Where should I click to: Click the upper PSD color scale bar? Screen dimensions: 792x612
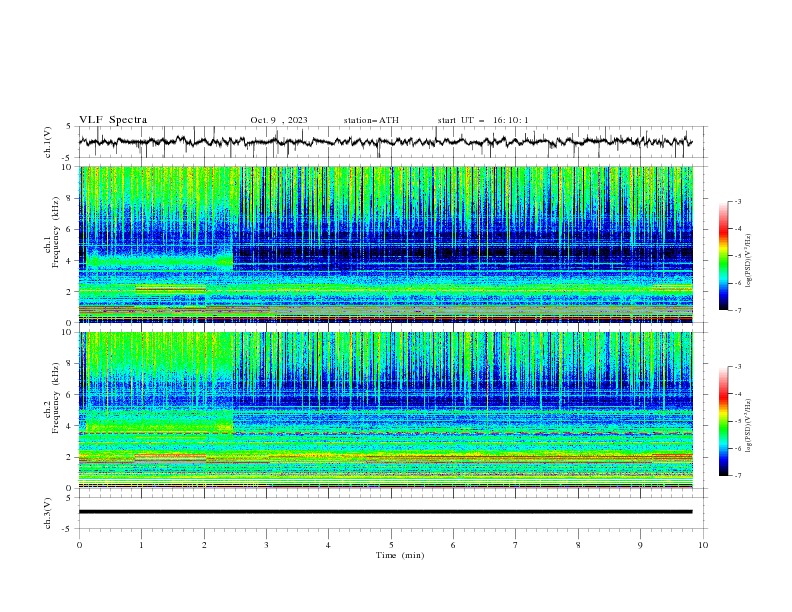pyautogui.click(x=724, y=256)
